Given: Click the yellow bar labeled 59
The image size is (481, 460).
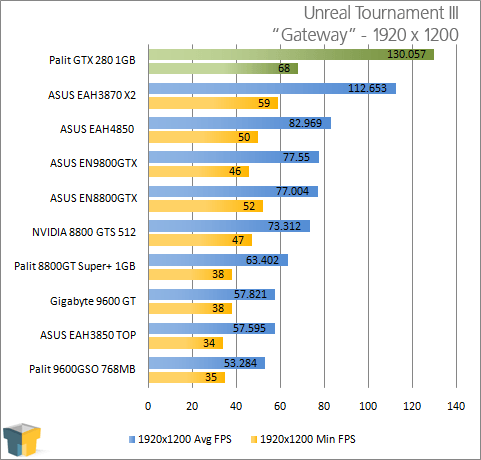Looking at the screenshot, I should [213, 103].
